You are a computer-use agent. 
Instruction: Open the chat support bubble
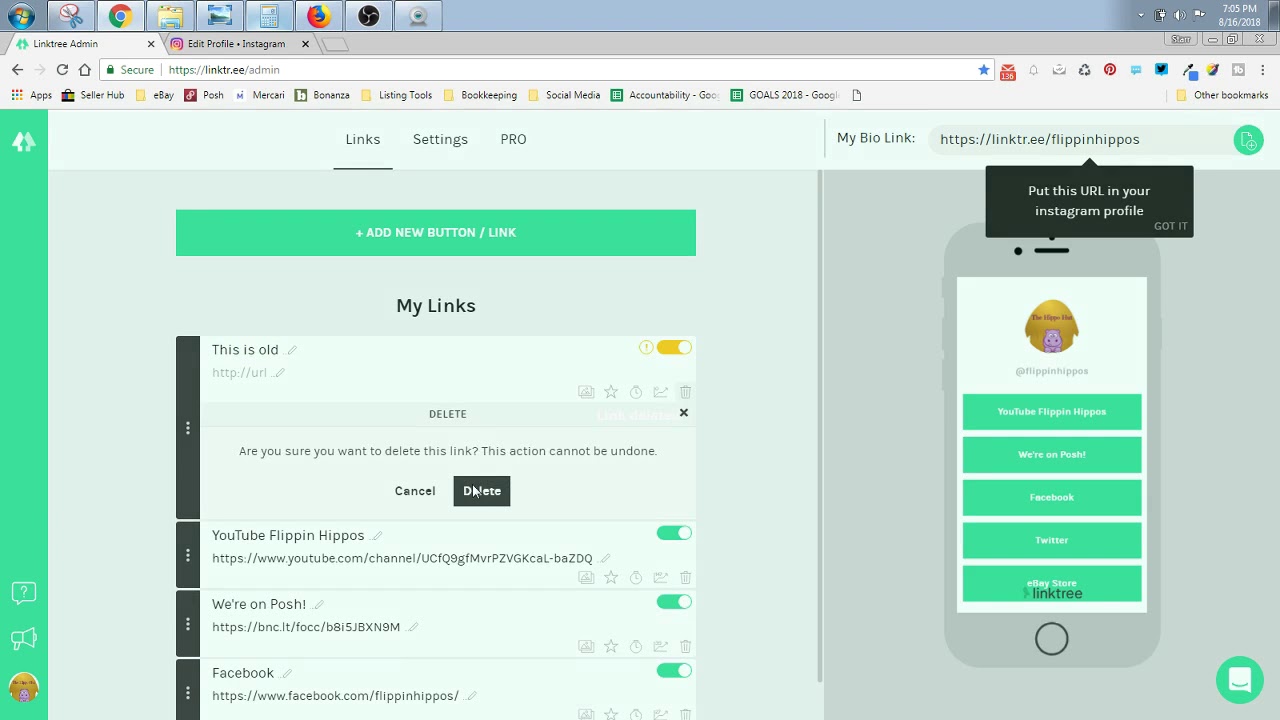[1239, 680]
